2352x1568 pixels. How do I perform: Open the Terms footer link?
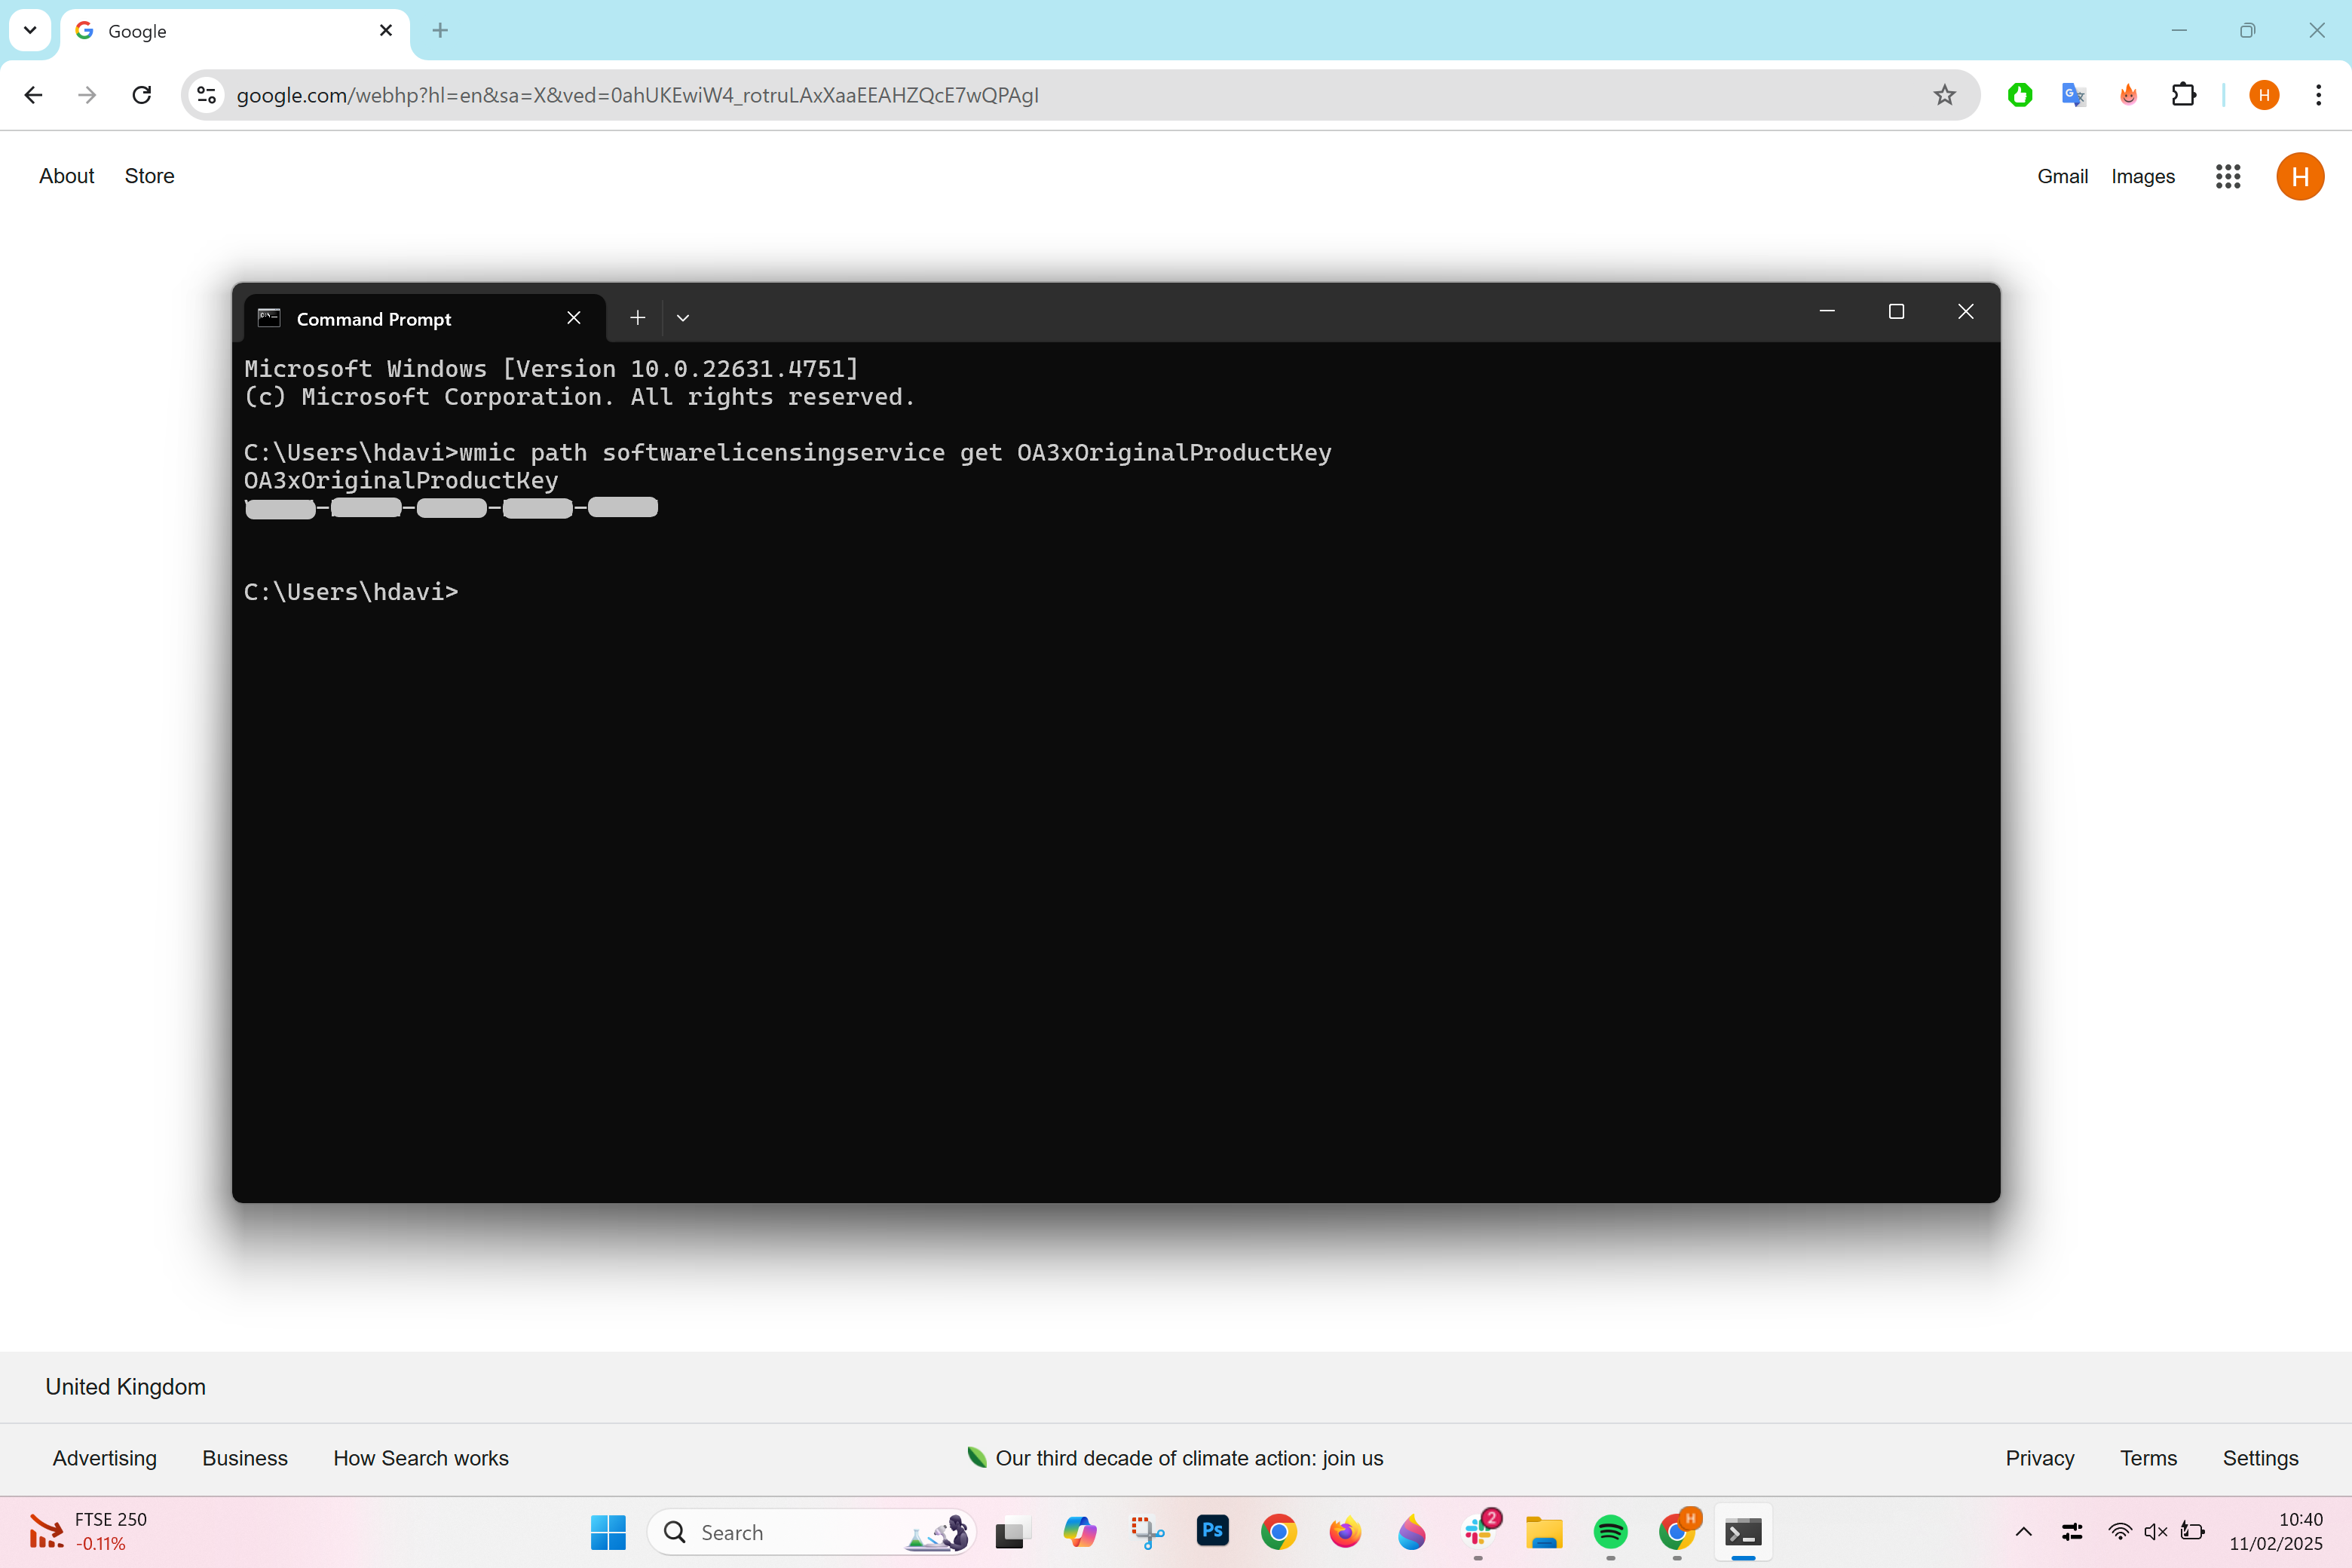pos(2148,1458)
